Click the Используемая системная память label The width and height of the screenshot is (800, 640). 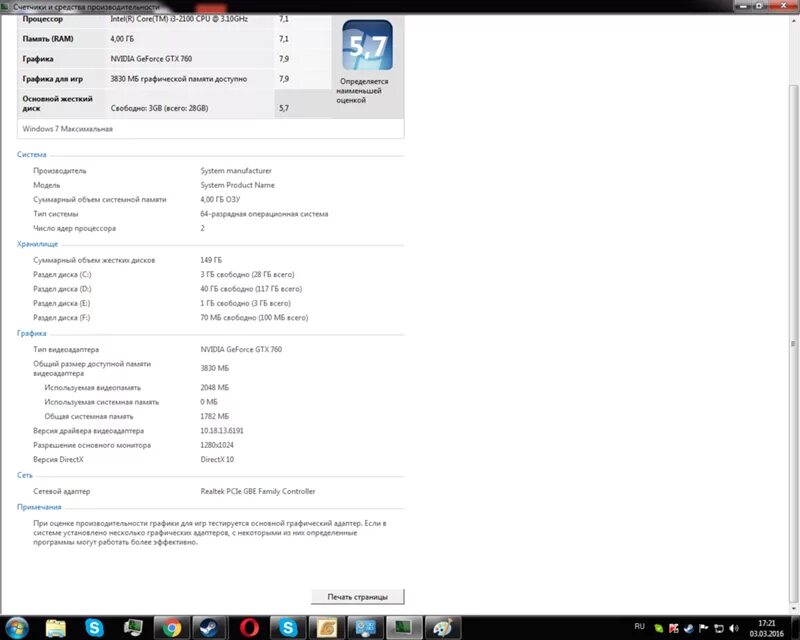click(x=102, y=402)
